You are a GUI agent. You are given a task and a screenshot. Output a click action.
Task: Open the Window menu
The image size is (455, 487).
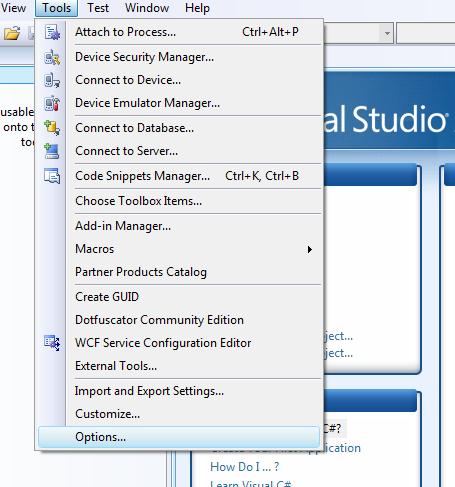tap(147, 8)
